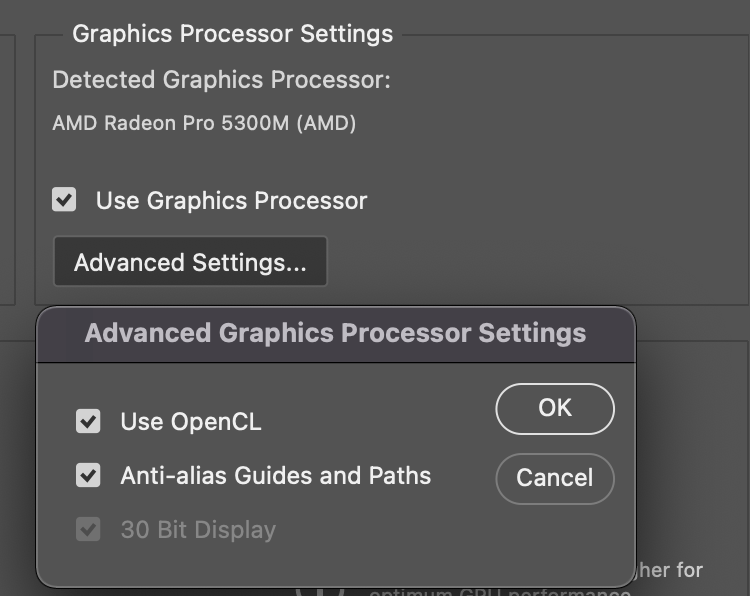Click the checkmark glyph next to Use OpenCL
Image resolution: width=750 pixels, height=596 pixels.
(88, 422)
